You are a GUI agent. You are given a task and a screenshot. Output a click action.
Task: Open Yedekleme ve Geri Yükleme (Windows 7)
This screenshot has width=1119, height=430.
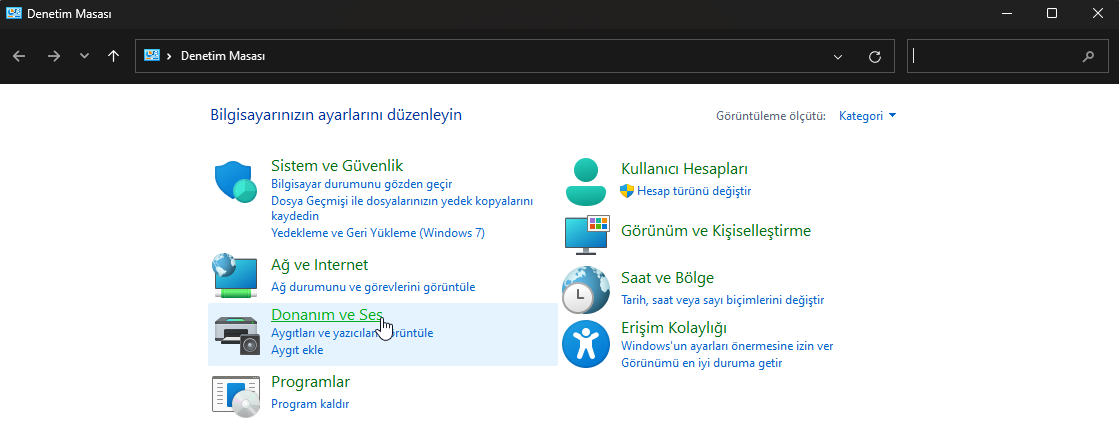click(x=378, y=232)
